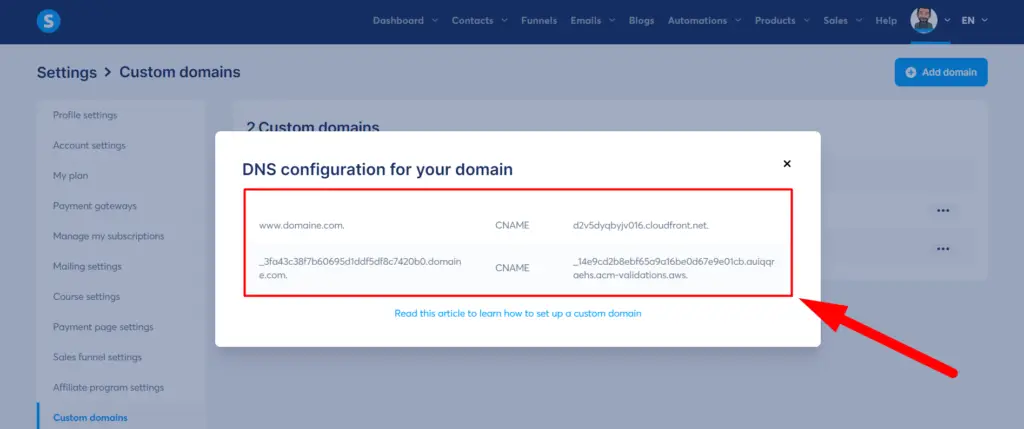Open Payment gateways settings
Screen dimensions: 1024x429
95,206
